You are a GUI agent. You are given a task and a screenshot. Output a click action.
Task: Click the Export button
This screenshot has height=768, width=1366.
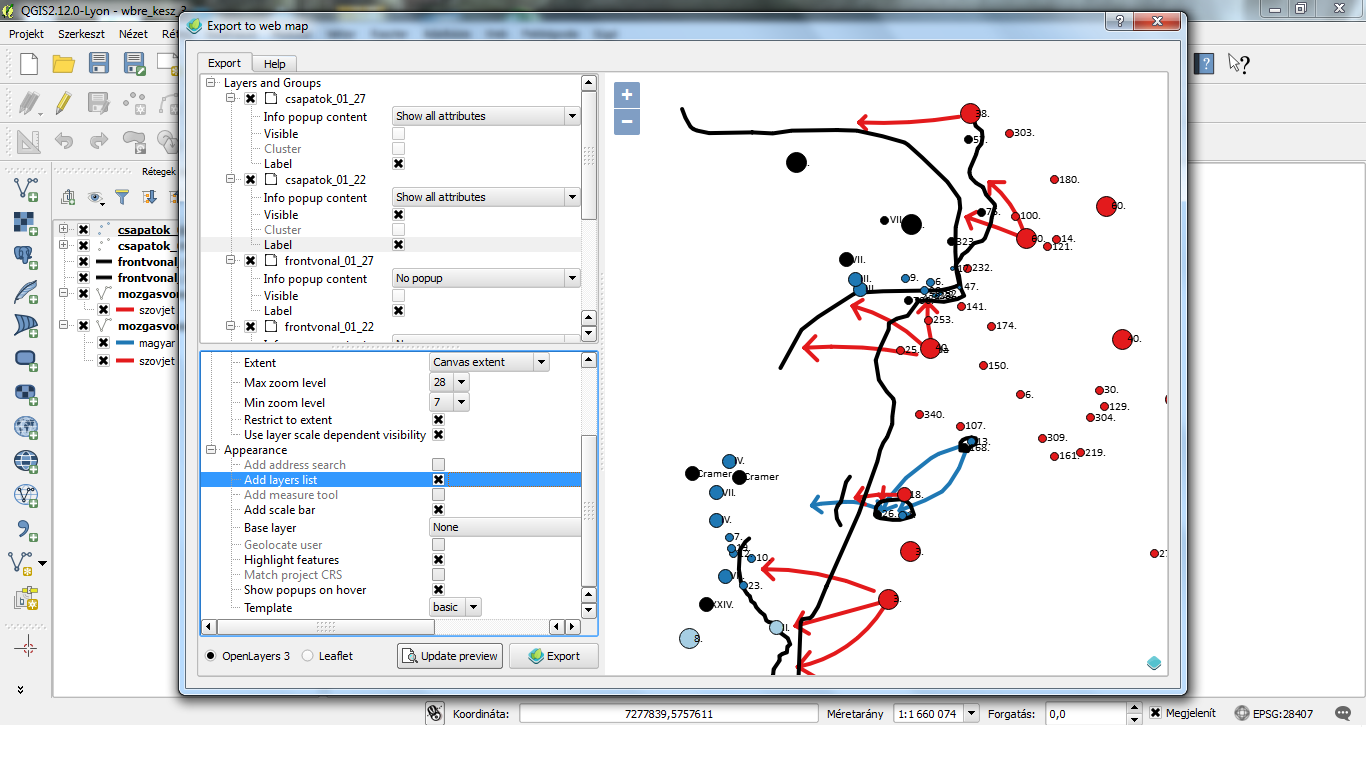(x=553, y=656)
